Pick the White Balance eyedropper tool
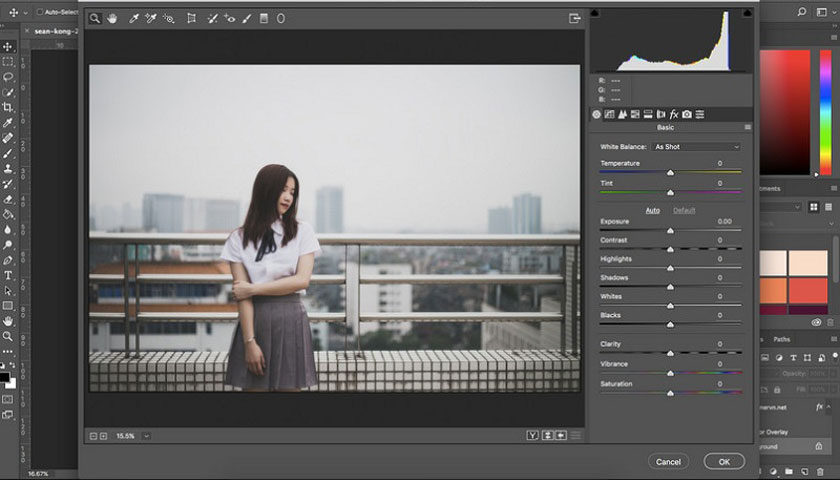The image size is (840, 481). click(134, 18)
